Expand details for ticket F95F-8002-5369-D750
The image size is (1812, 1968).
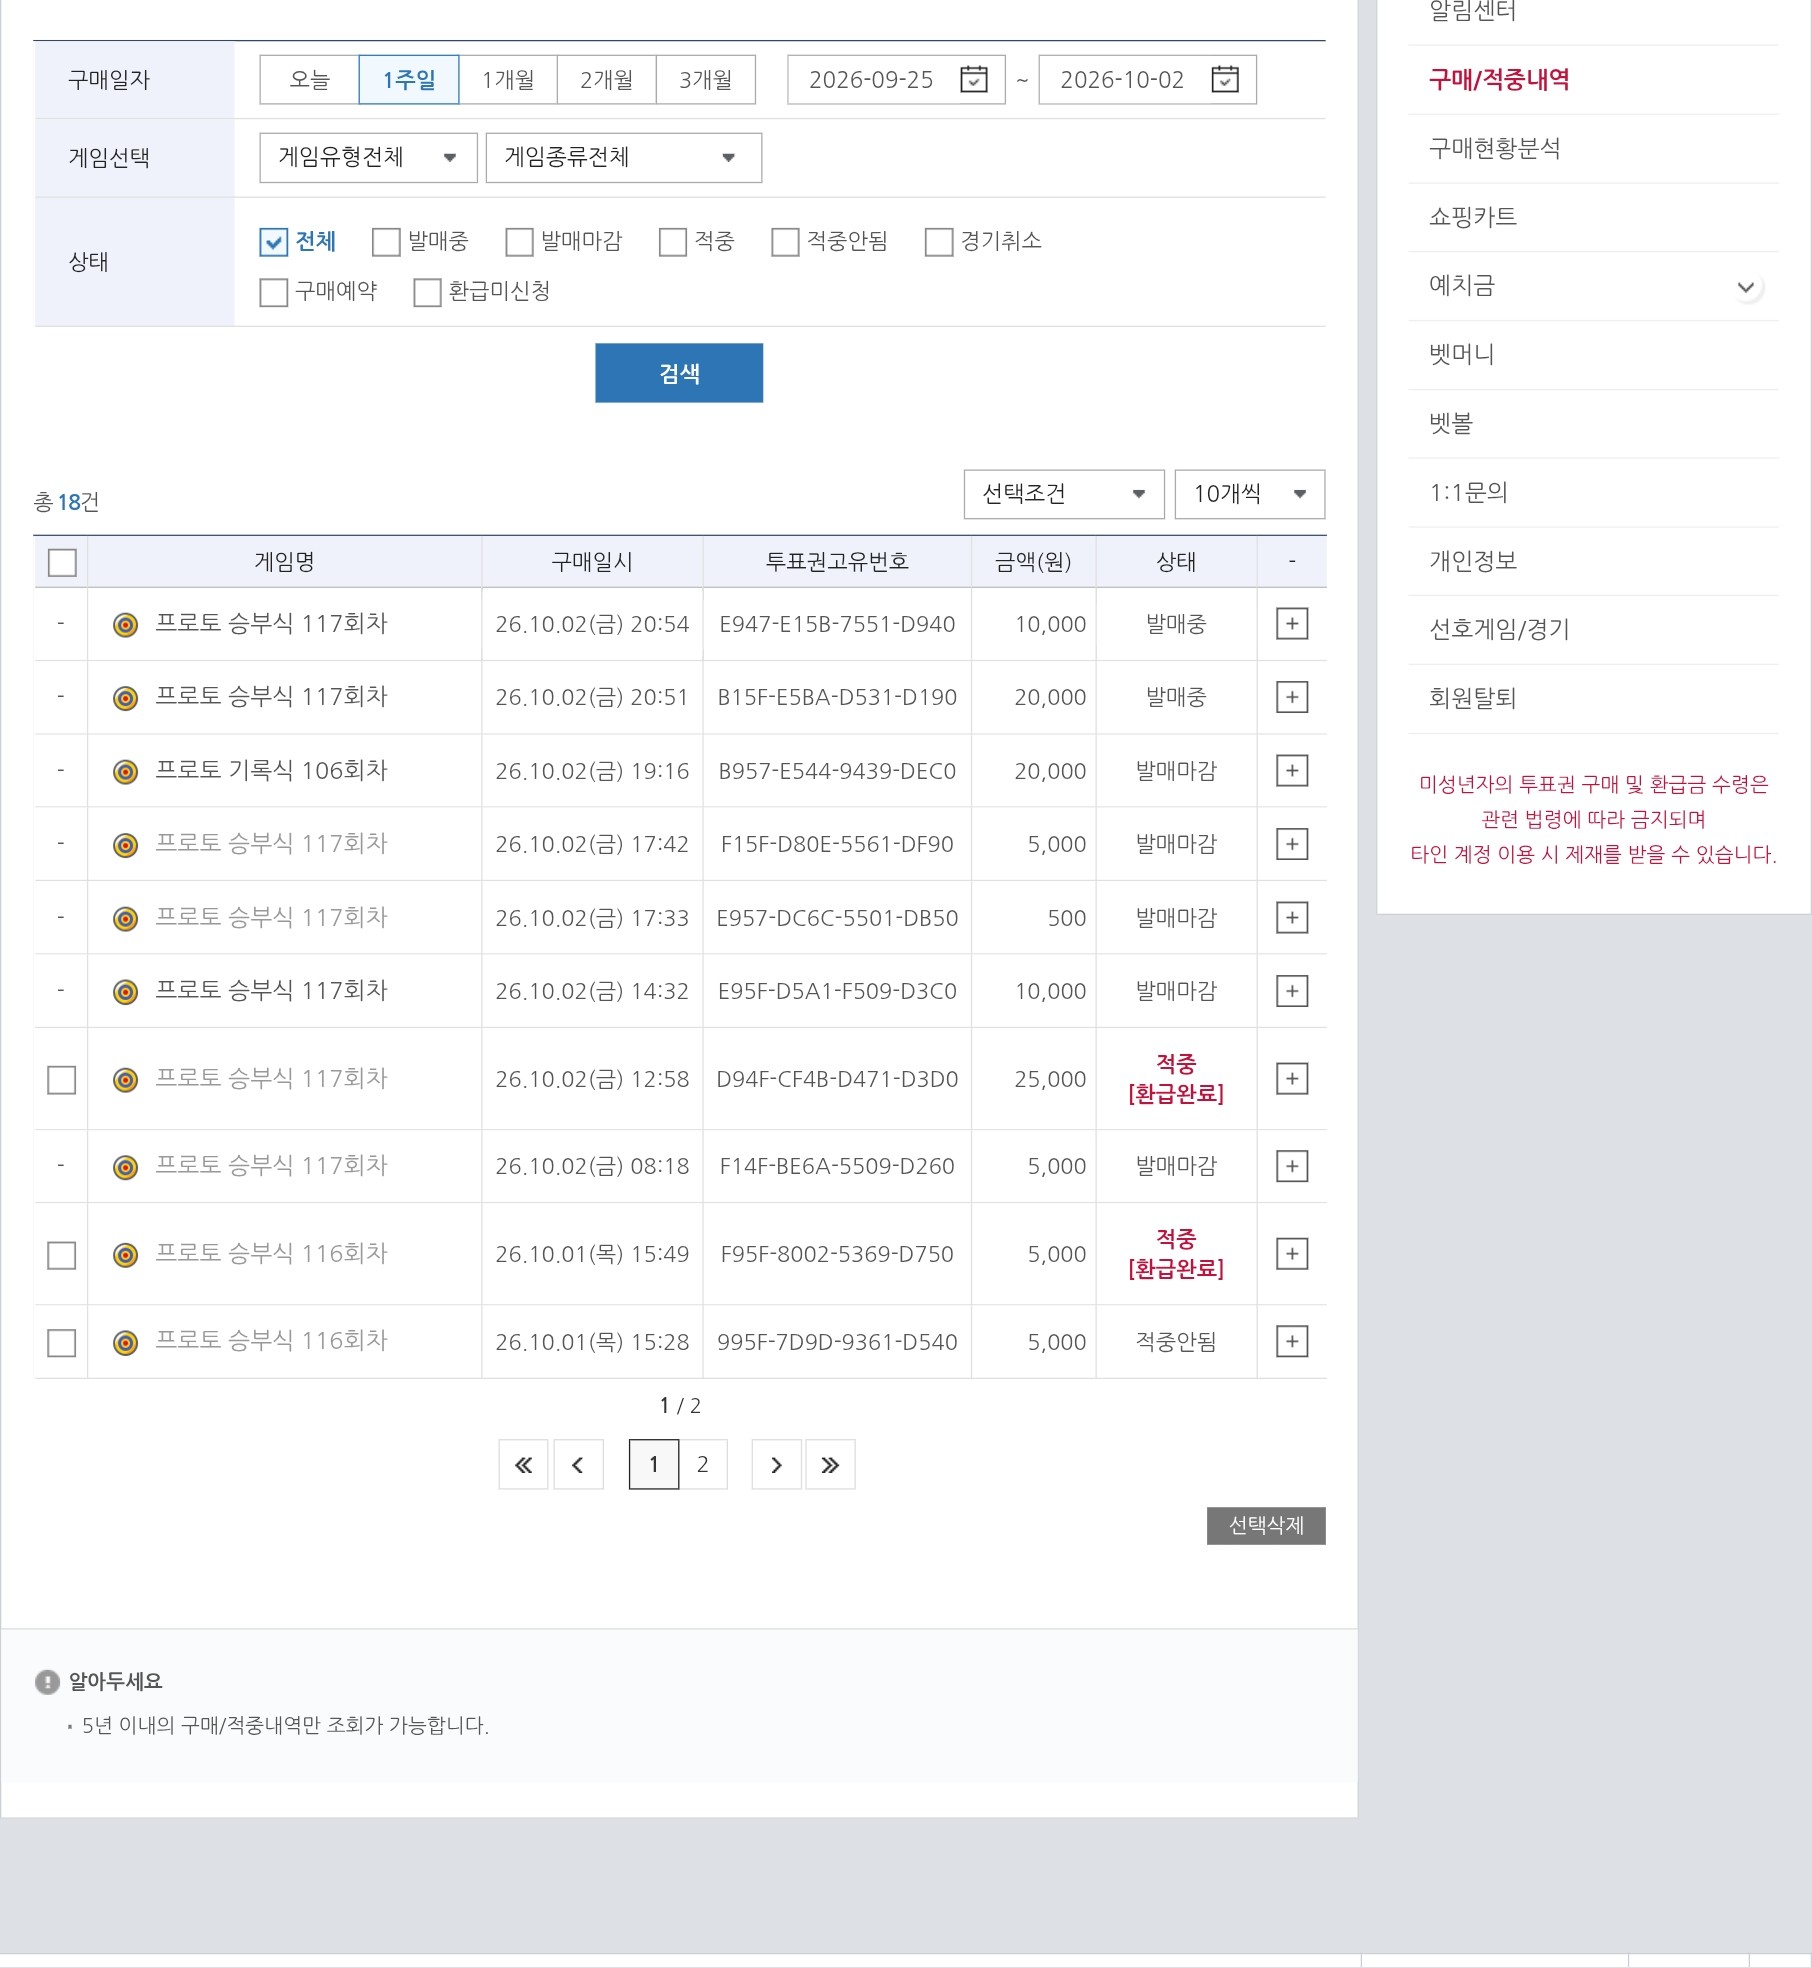pos(1292,1254)
